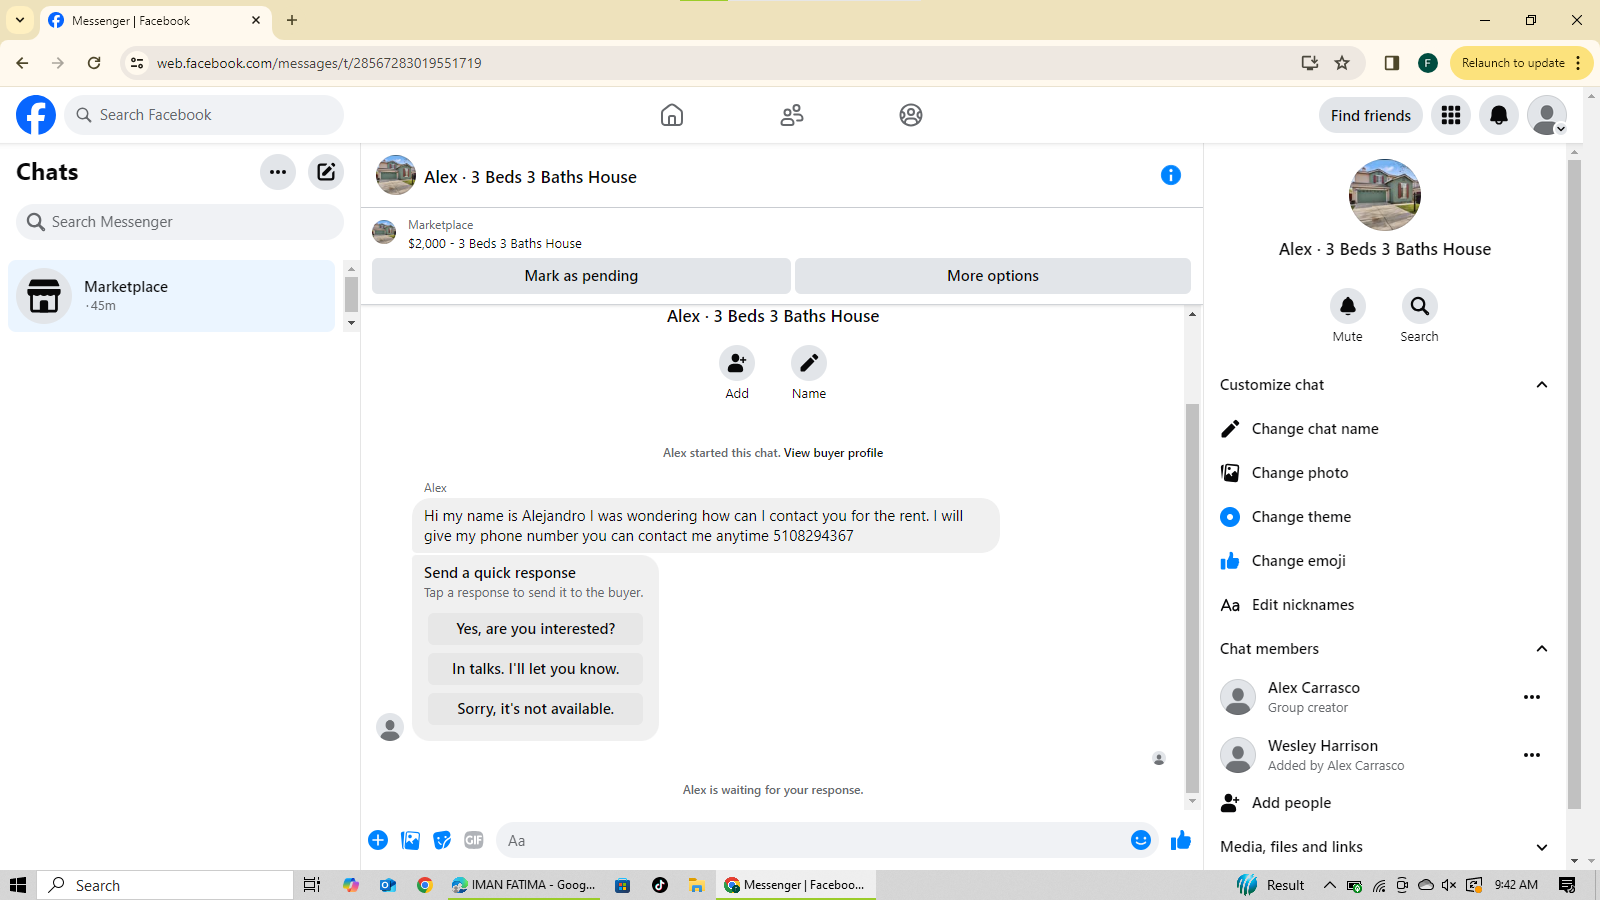This screenshot has height=900, width=1600.
Task: Start a new message with compose icon
Action: (x=326, y=172)
